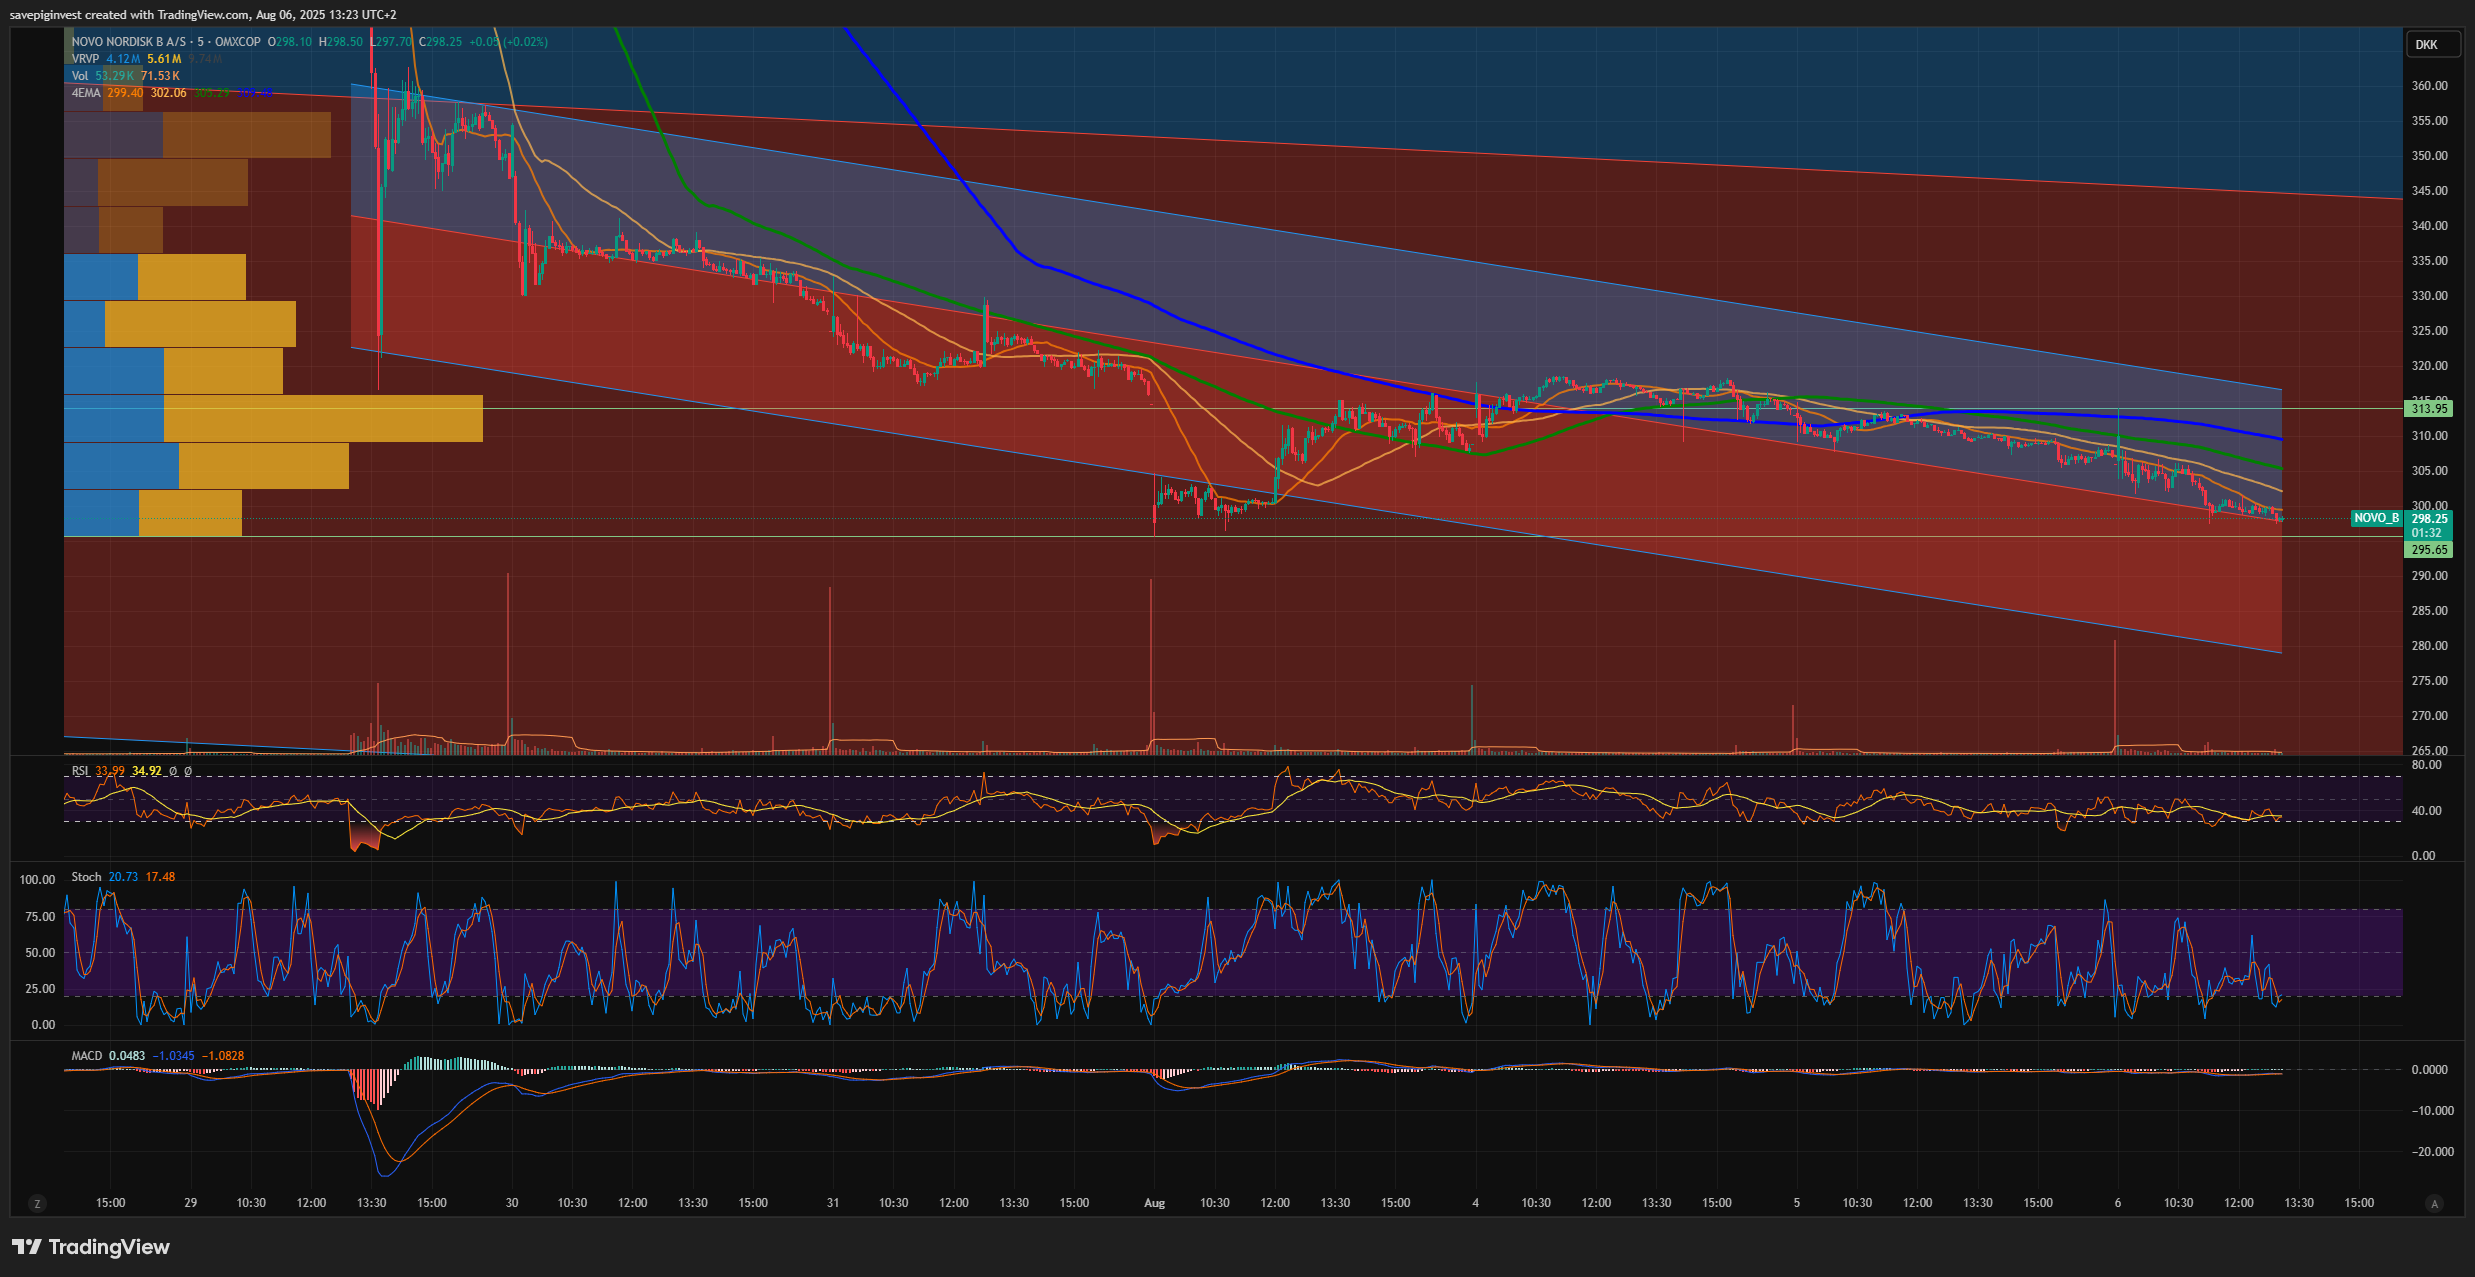Screen dimensions: 2475x1277
Task: Click the TradingView logo
Action: 91,1247
